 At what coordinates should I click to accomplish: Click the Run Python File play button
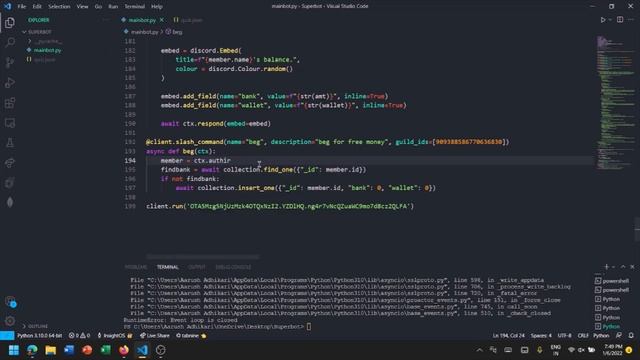(x=603, y=20)
